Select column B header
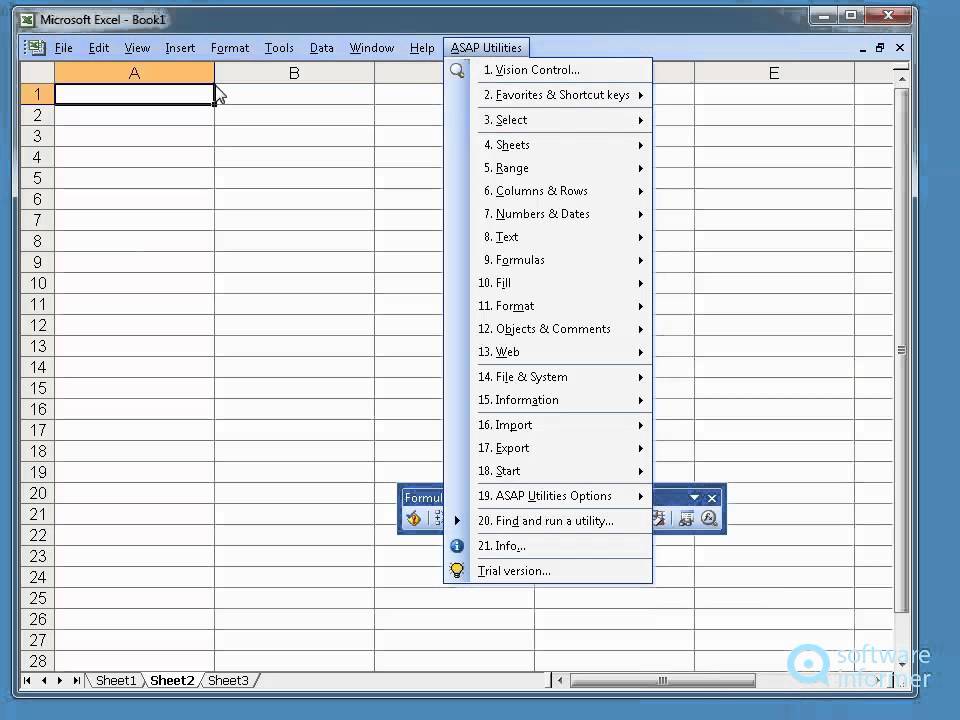Screen dimensions: 960x720 tap(294, 73)
